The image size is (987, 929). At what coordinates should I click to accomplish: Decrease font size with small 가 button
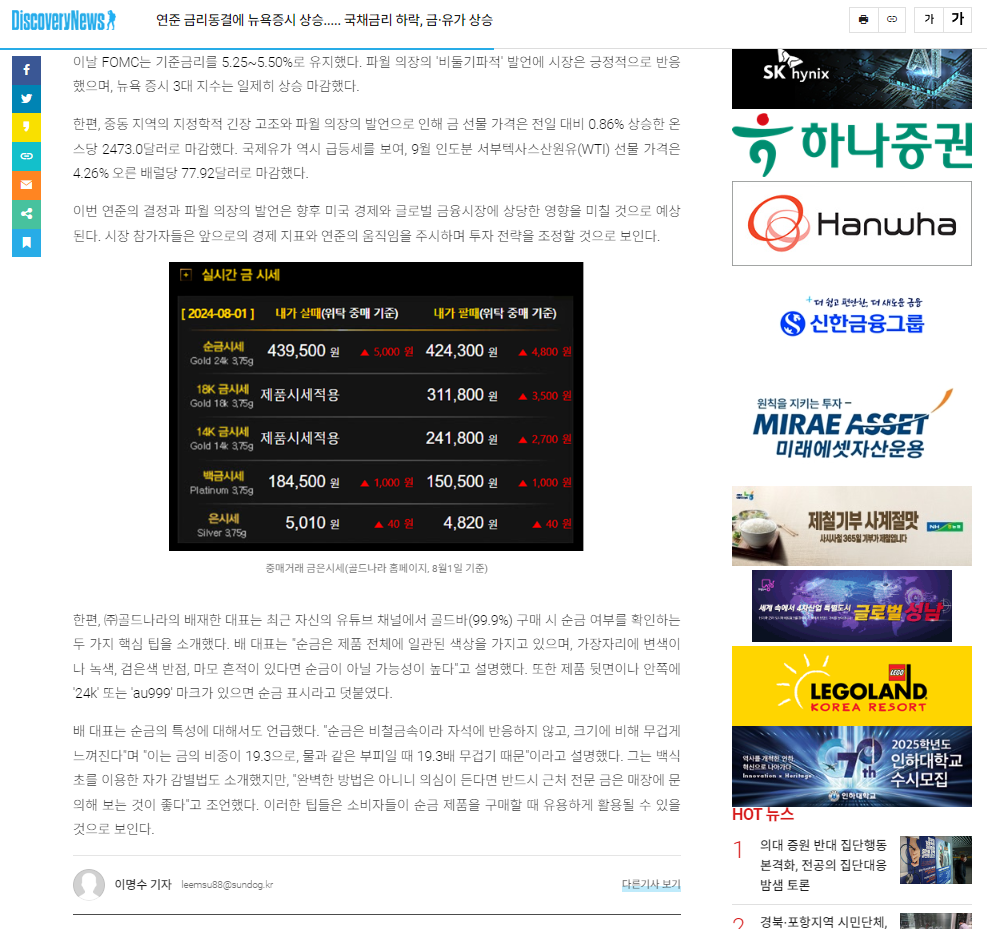(928, 19)
